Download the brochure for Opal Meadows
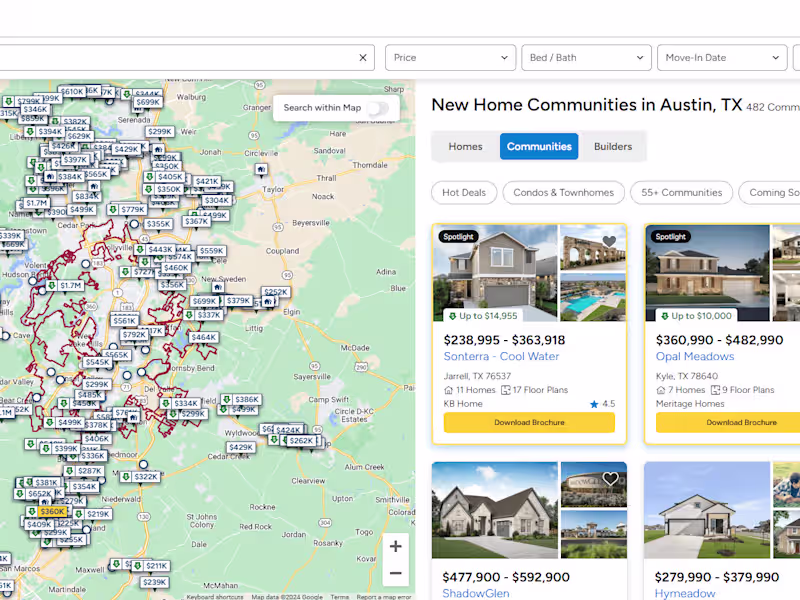The image size is (800, 600). click(x=741, y=422)
